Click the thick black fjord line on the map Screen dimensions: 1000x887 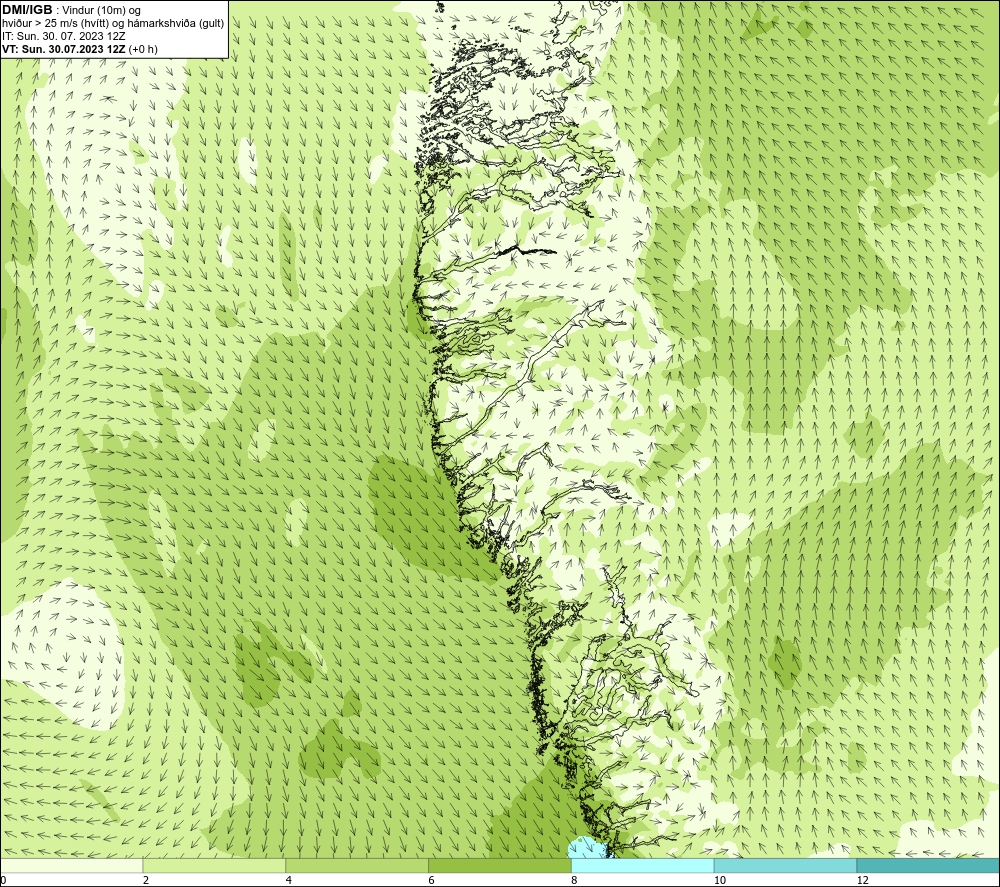527,251
